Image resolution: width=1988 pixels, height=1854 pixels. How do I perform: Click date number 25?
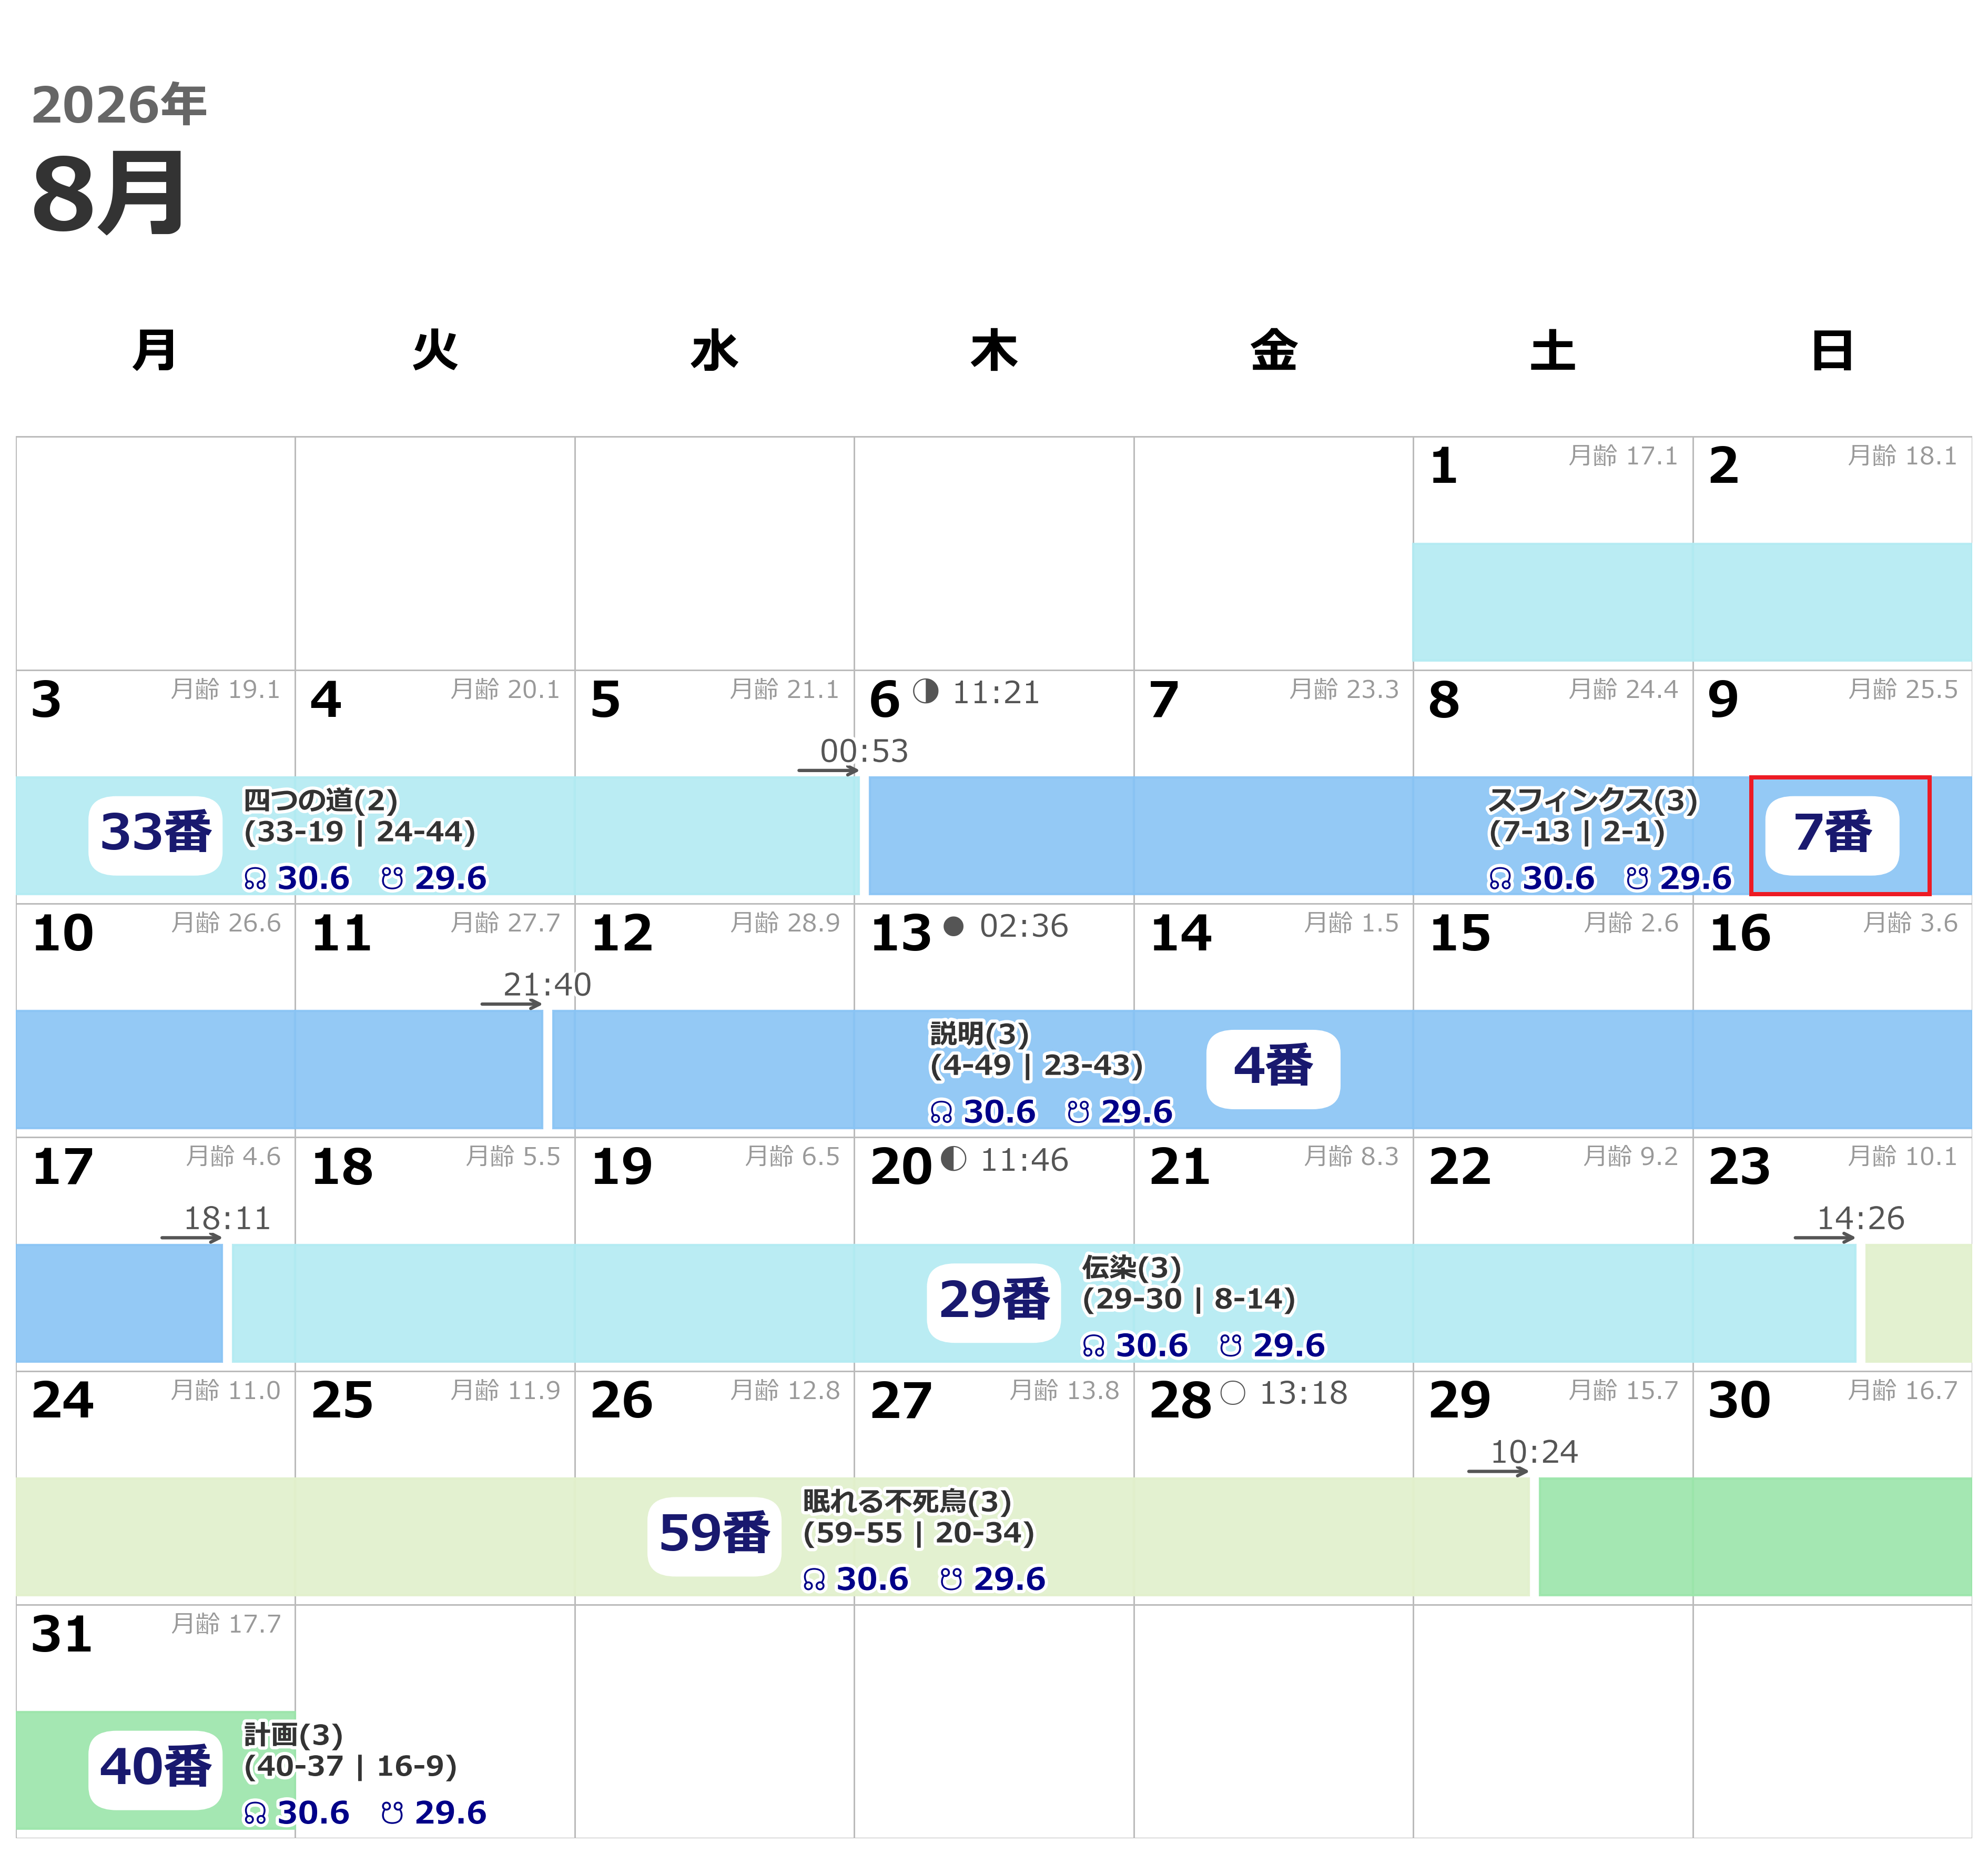[342, 1400]
